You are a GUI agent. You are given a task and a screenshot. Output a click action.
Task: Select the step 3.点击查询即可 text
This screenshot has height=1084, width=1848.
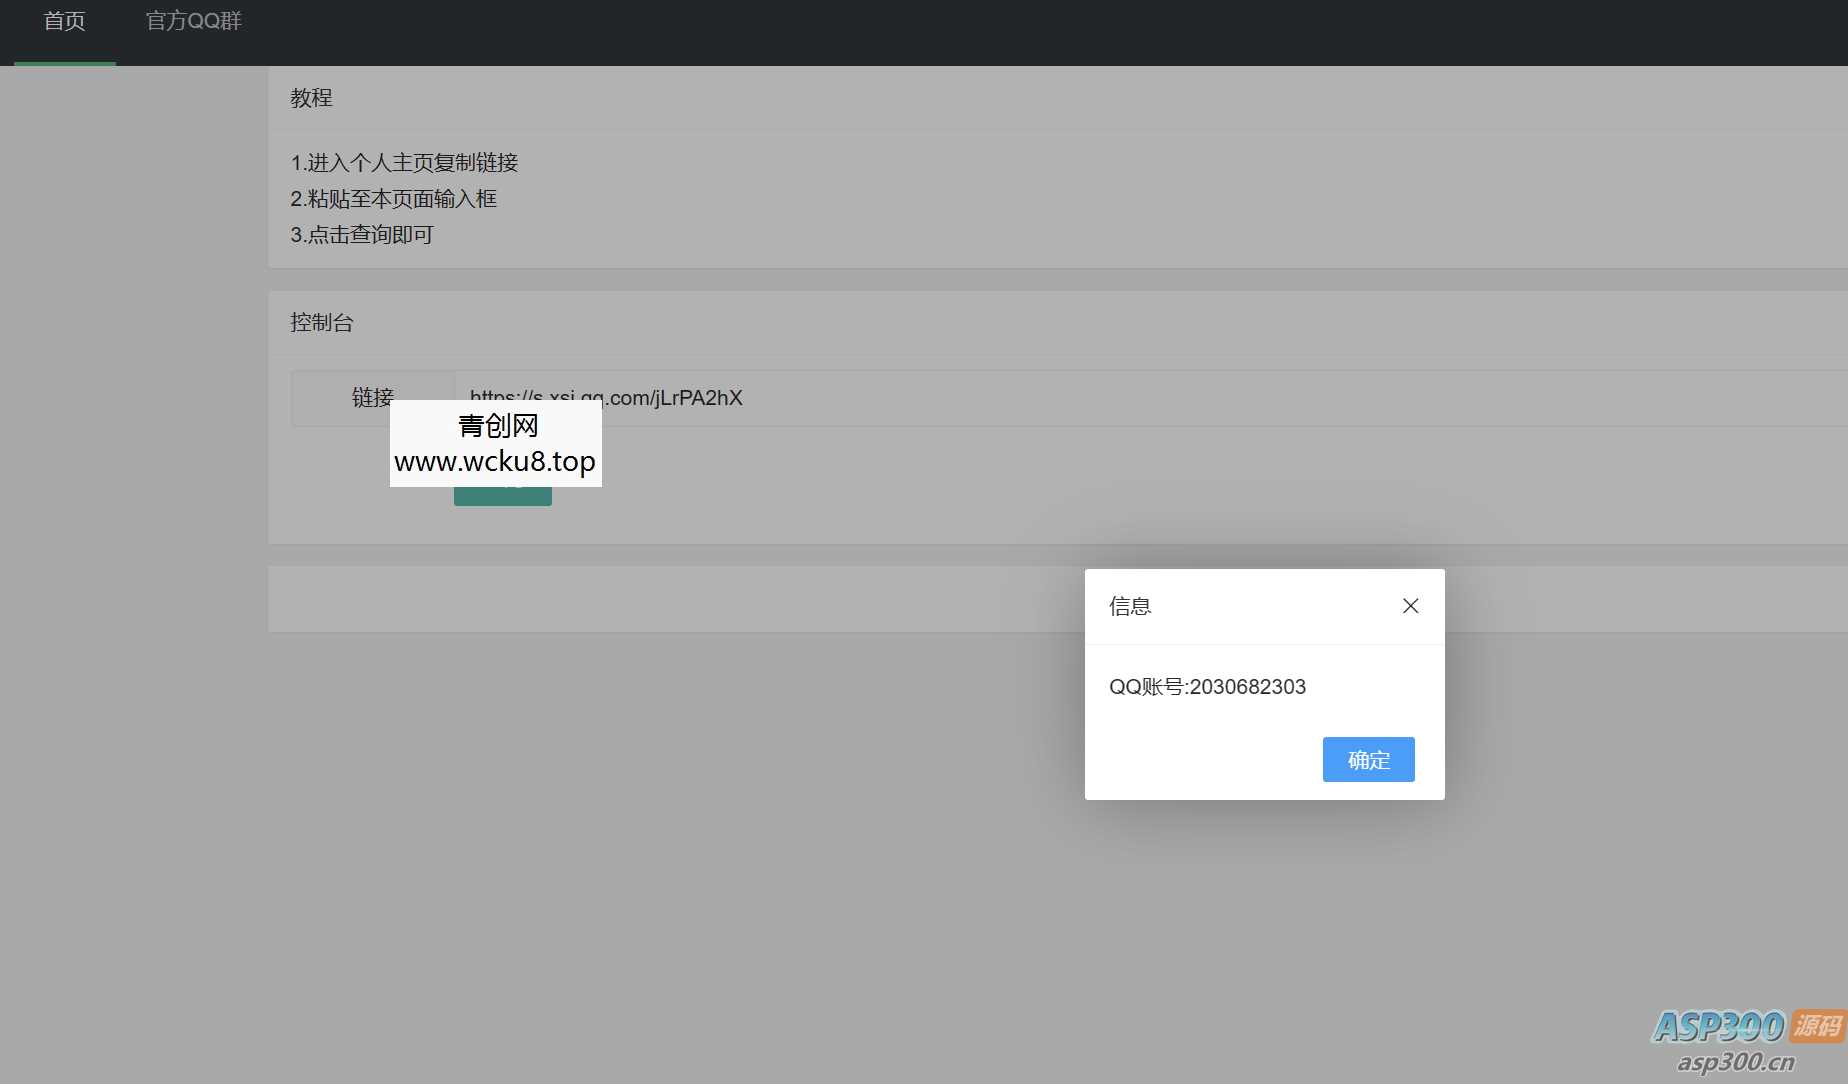[361, 235]
